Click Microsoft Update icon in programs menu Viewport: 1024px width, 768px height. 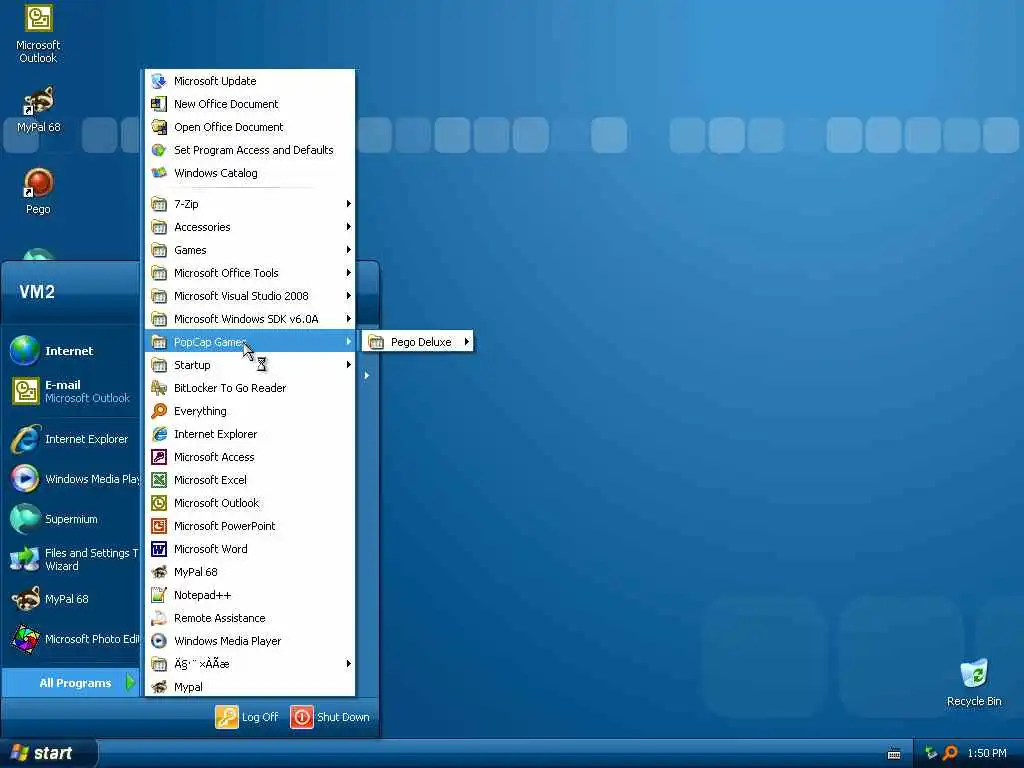click(x=159, y=81)
